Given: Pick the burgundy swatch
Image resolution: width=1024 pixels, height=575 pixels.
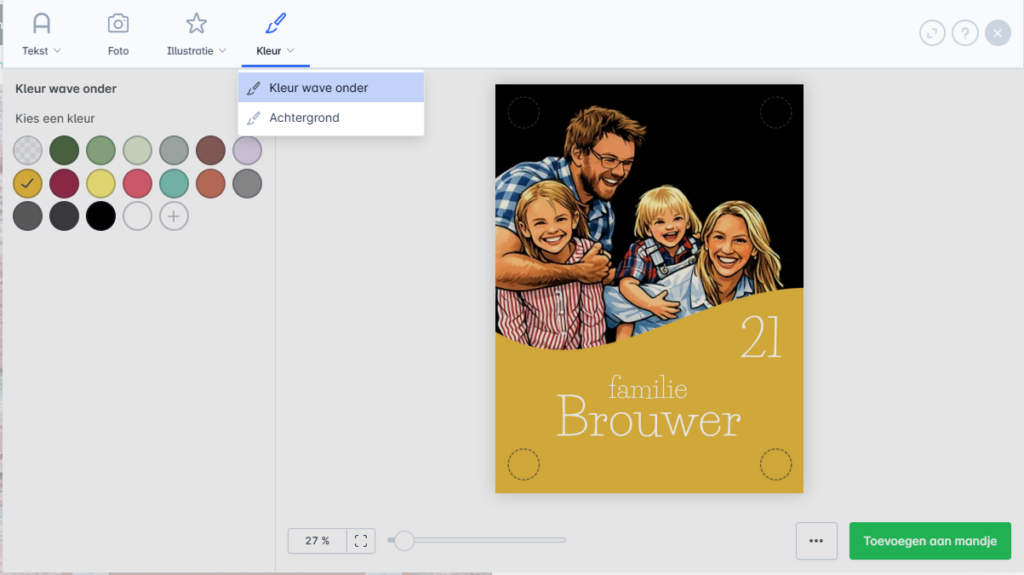Looking at the screenshot, I should (64, 184).
